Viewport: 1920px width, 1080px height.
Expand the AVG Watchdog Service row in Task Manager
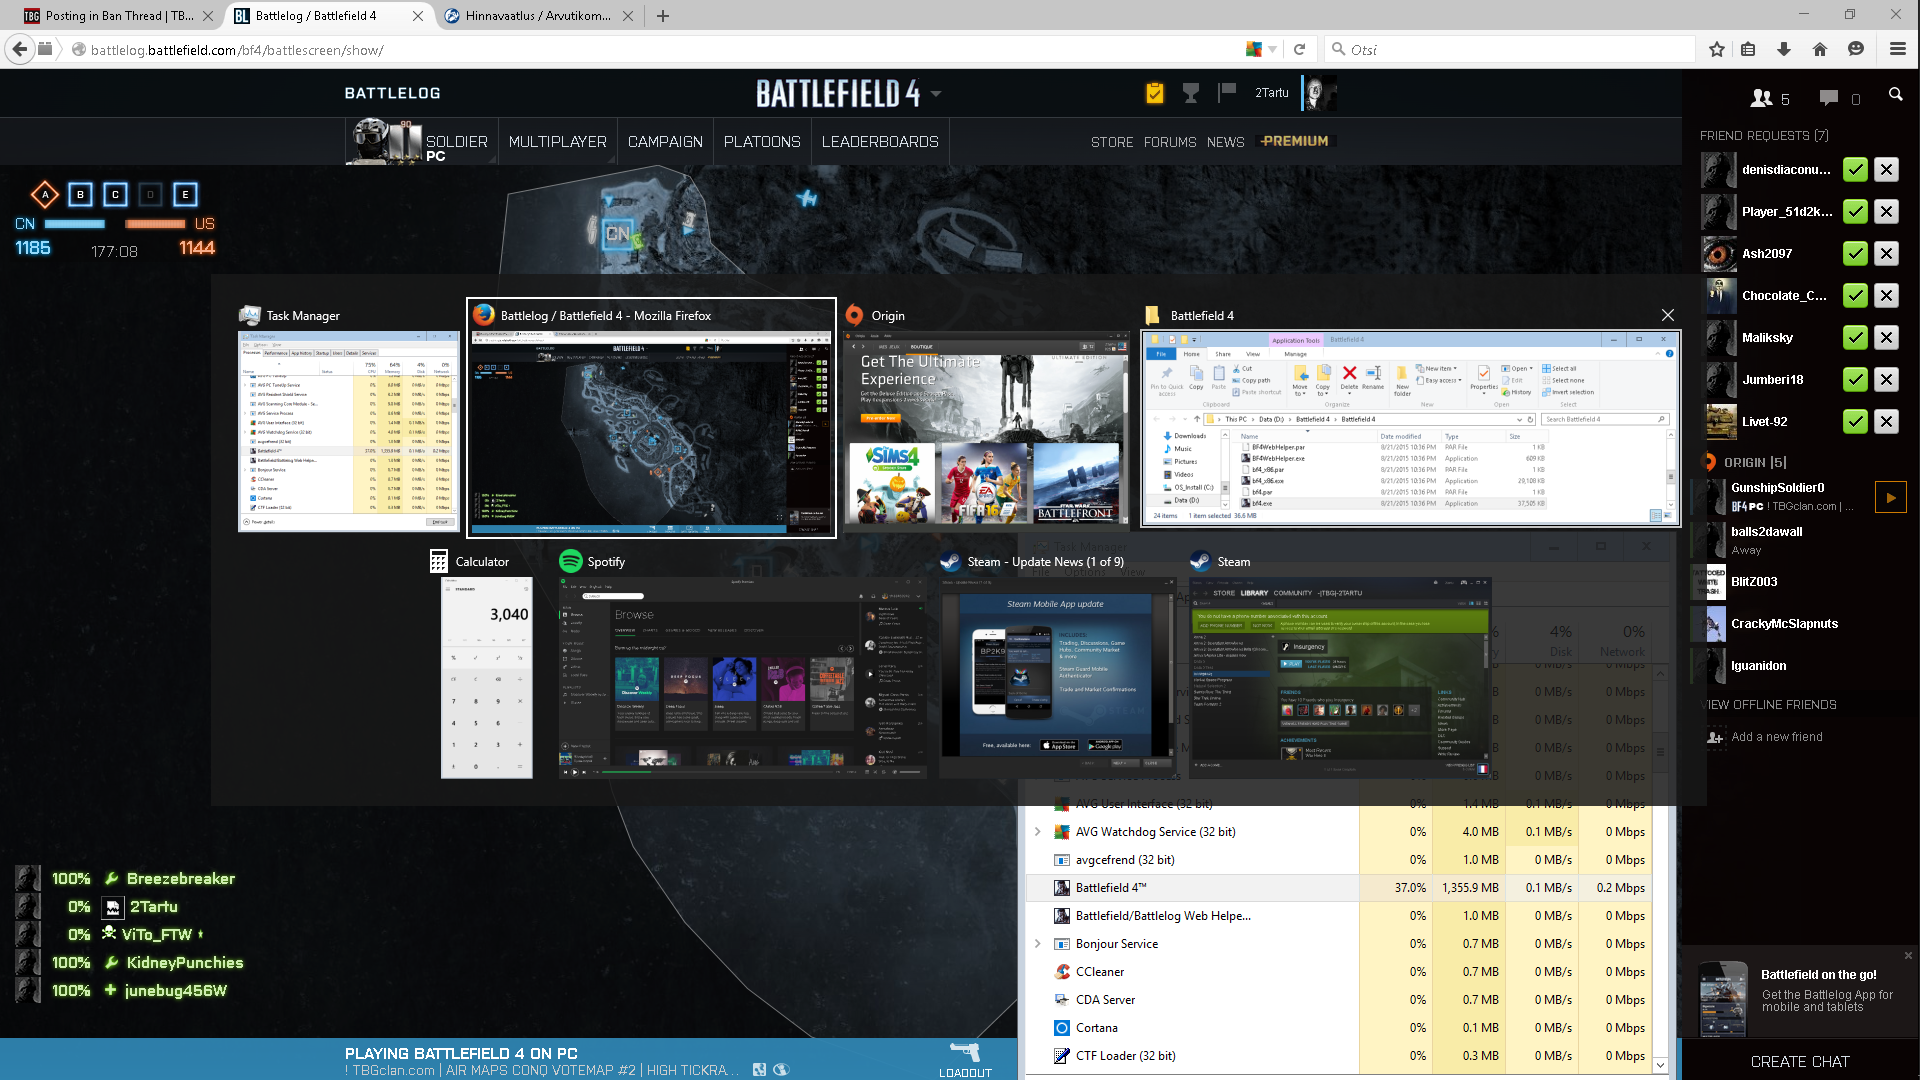(x=1037, y=832)
